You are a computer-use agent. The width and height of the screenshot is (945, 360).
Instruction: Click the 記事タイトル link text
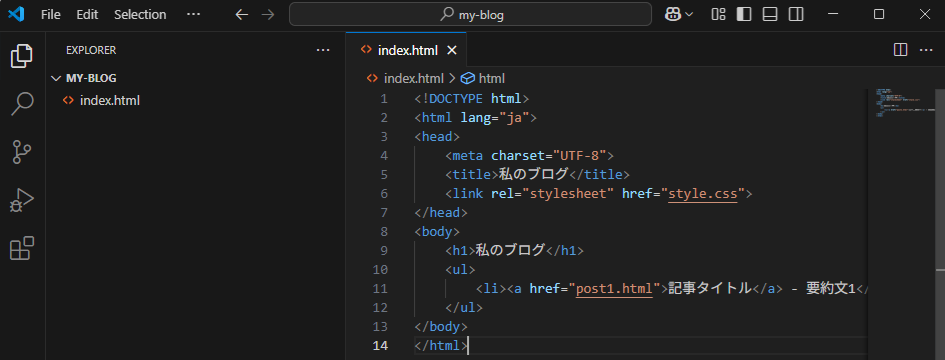click(711, 289)
